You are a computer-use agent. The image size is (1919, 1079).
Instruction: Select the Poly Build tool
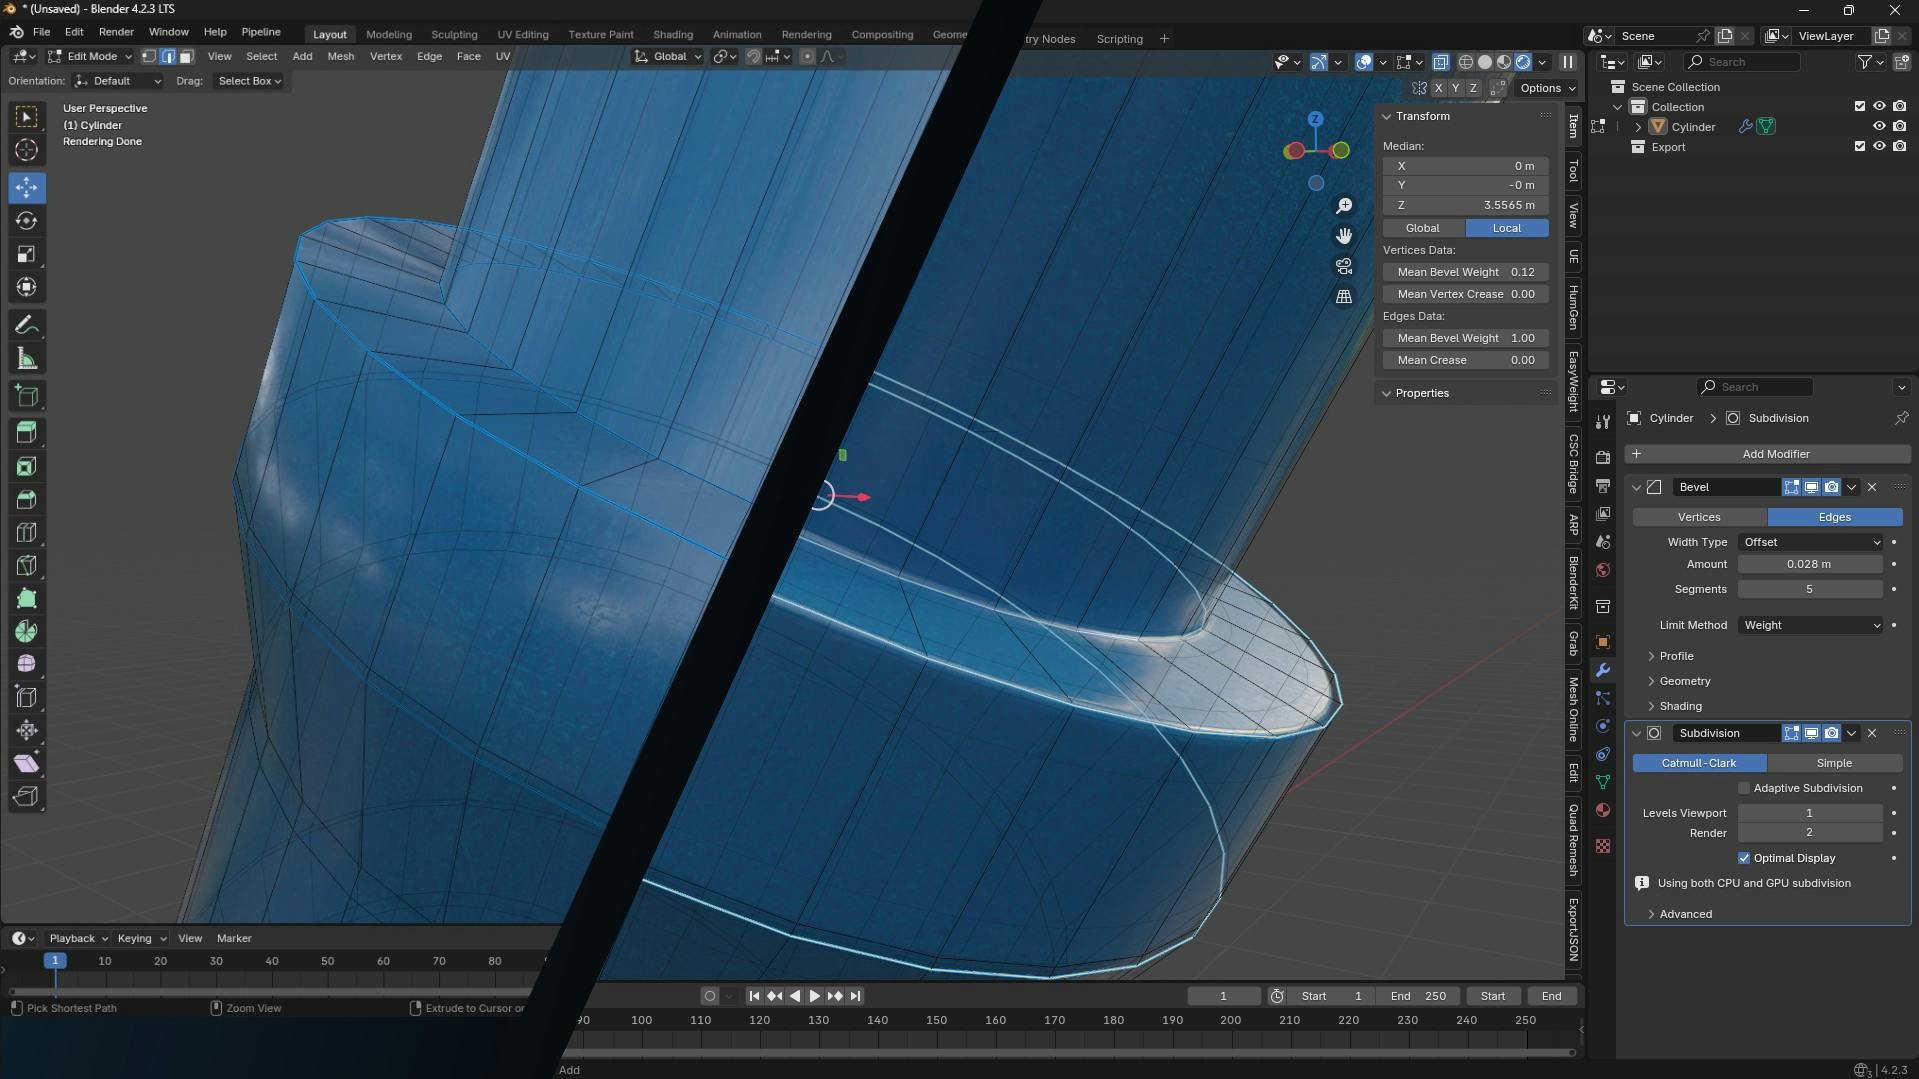click(x=27, y=598)
